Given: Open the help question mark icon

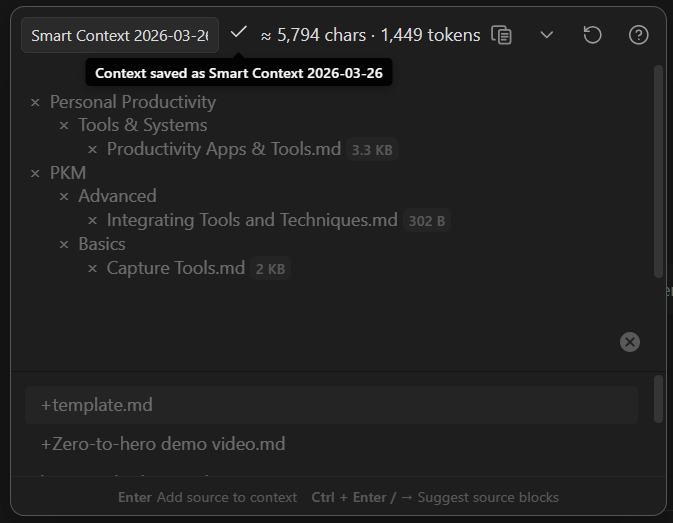Looking at the screenshot, I should coord(639,35).
